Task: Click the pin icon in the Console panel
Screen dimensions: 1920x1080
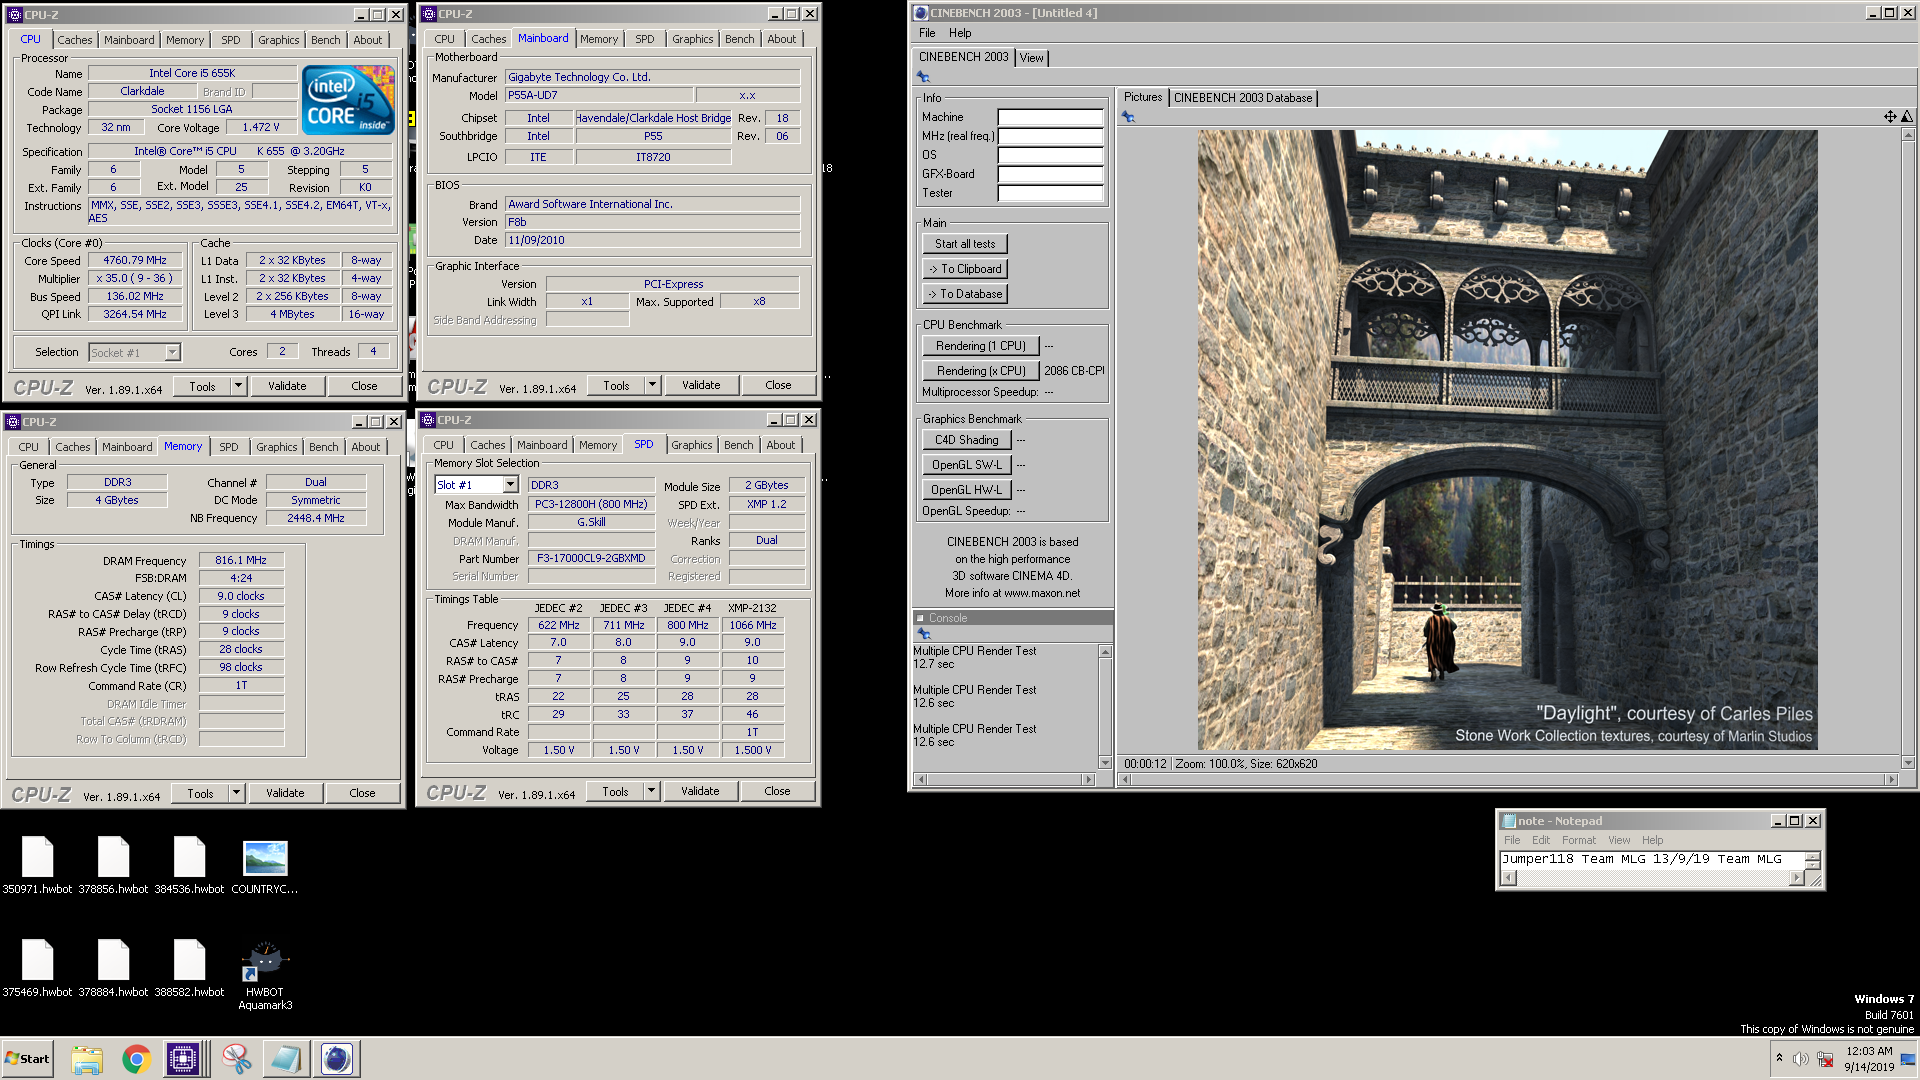Action: (923, 634)
